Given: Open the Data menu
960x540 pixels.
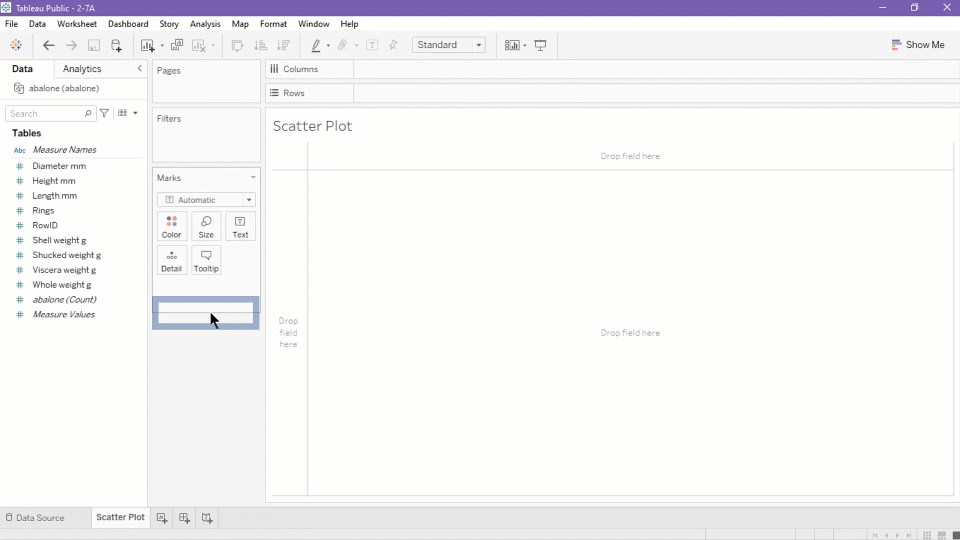Looking at the screenshot, I should tap(37, 24).
